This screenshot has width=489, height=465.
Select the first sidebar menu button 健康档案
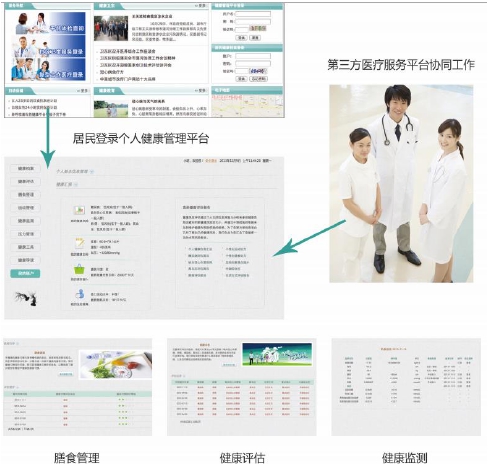coord(25,168)
